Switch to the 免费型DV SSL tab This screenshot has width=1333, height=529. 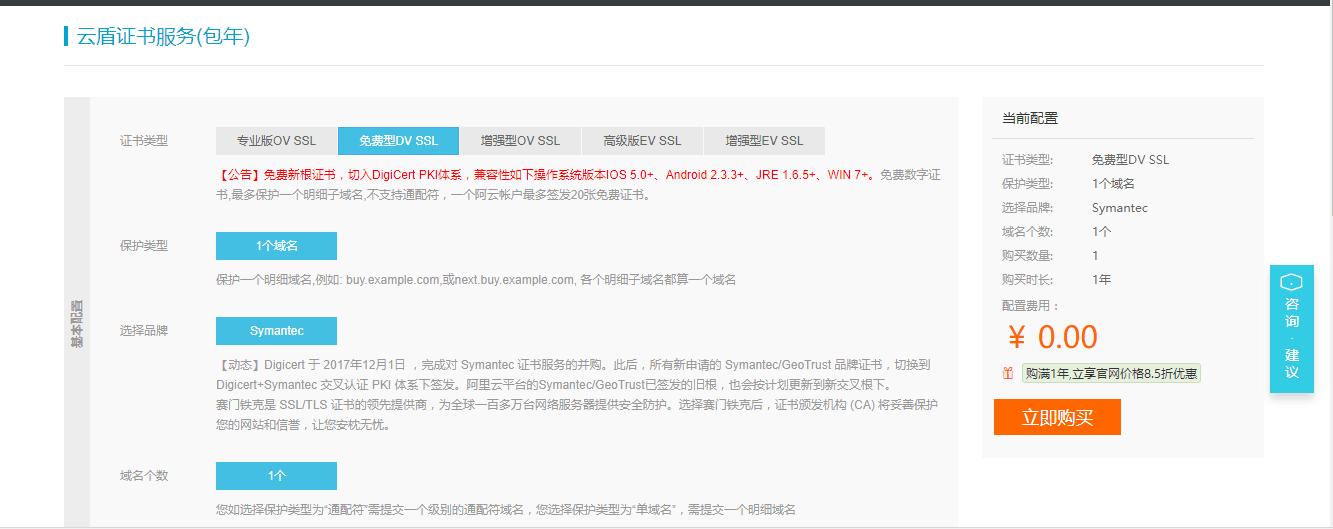398,141
